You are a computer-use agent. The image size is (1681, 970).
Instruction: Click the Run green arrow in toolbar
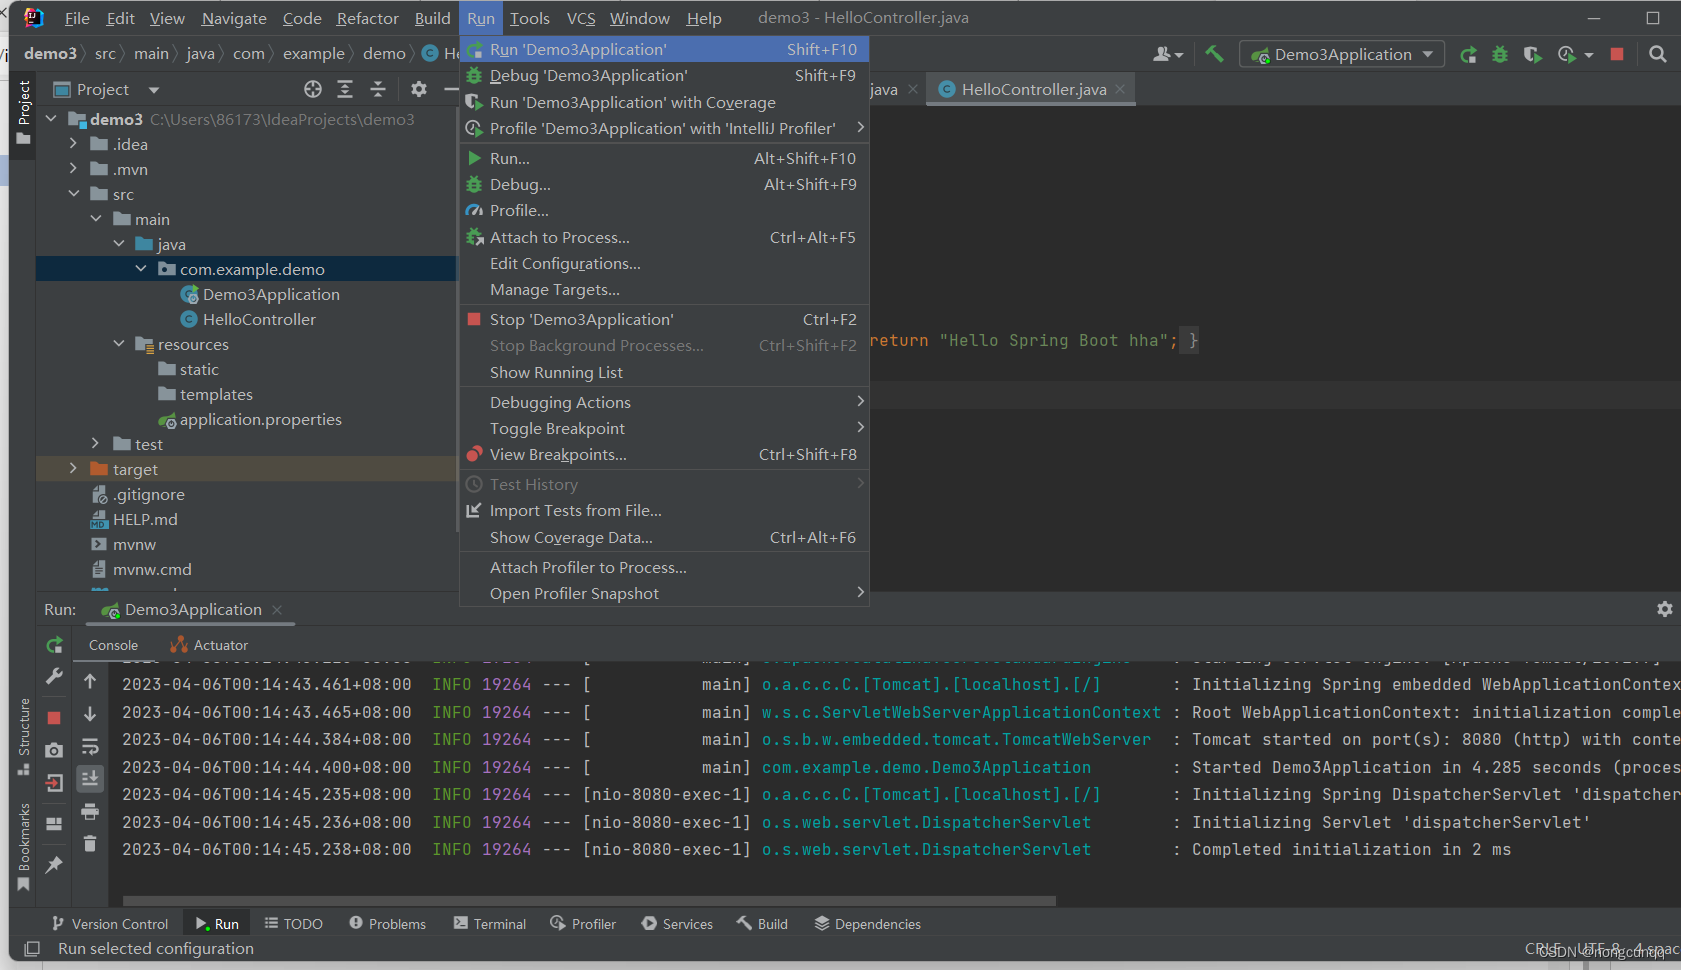coord(1468,55)
